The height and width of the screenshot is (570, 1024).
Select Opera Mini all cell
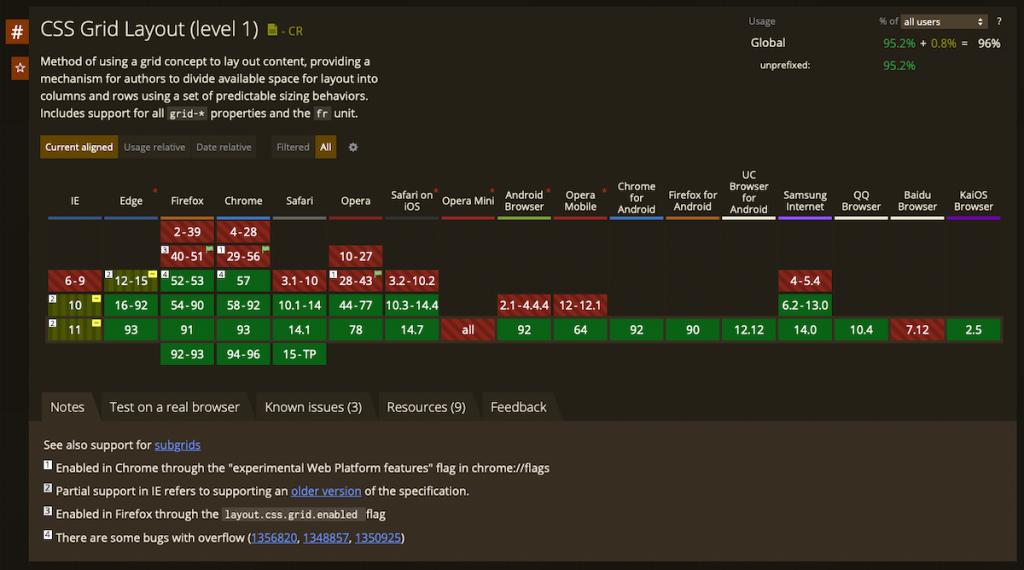tap(468, 330)
